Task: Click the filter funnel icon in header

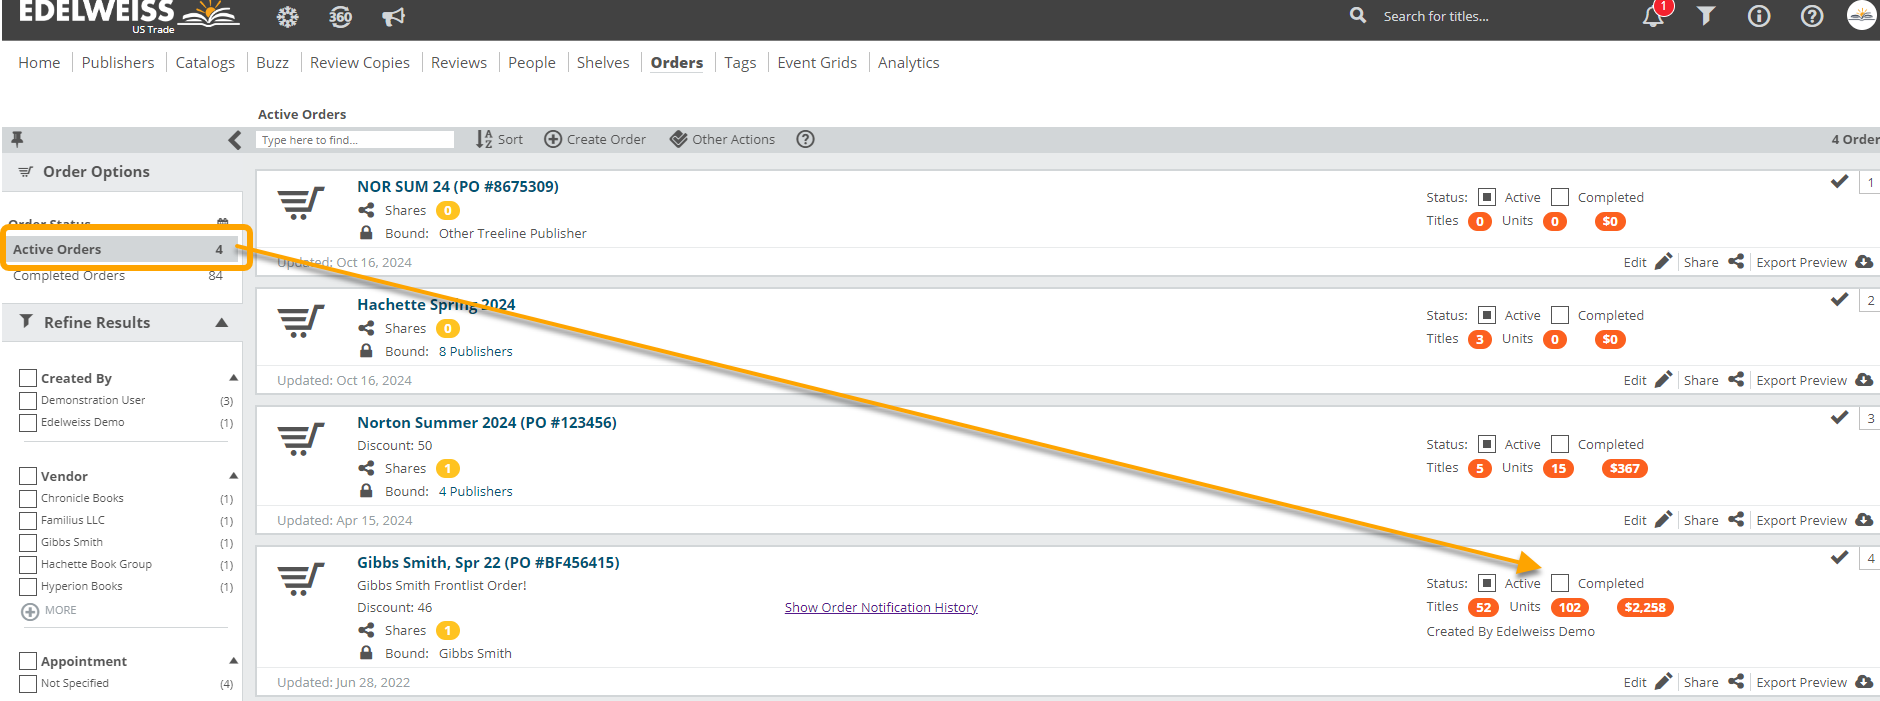Action: click(1706, 15)
